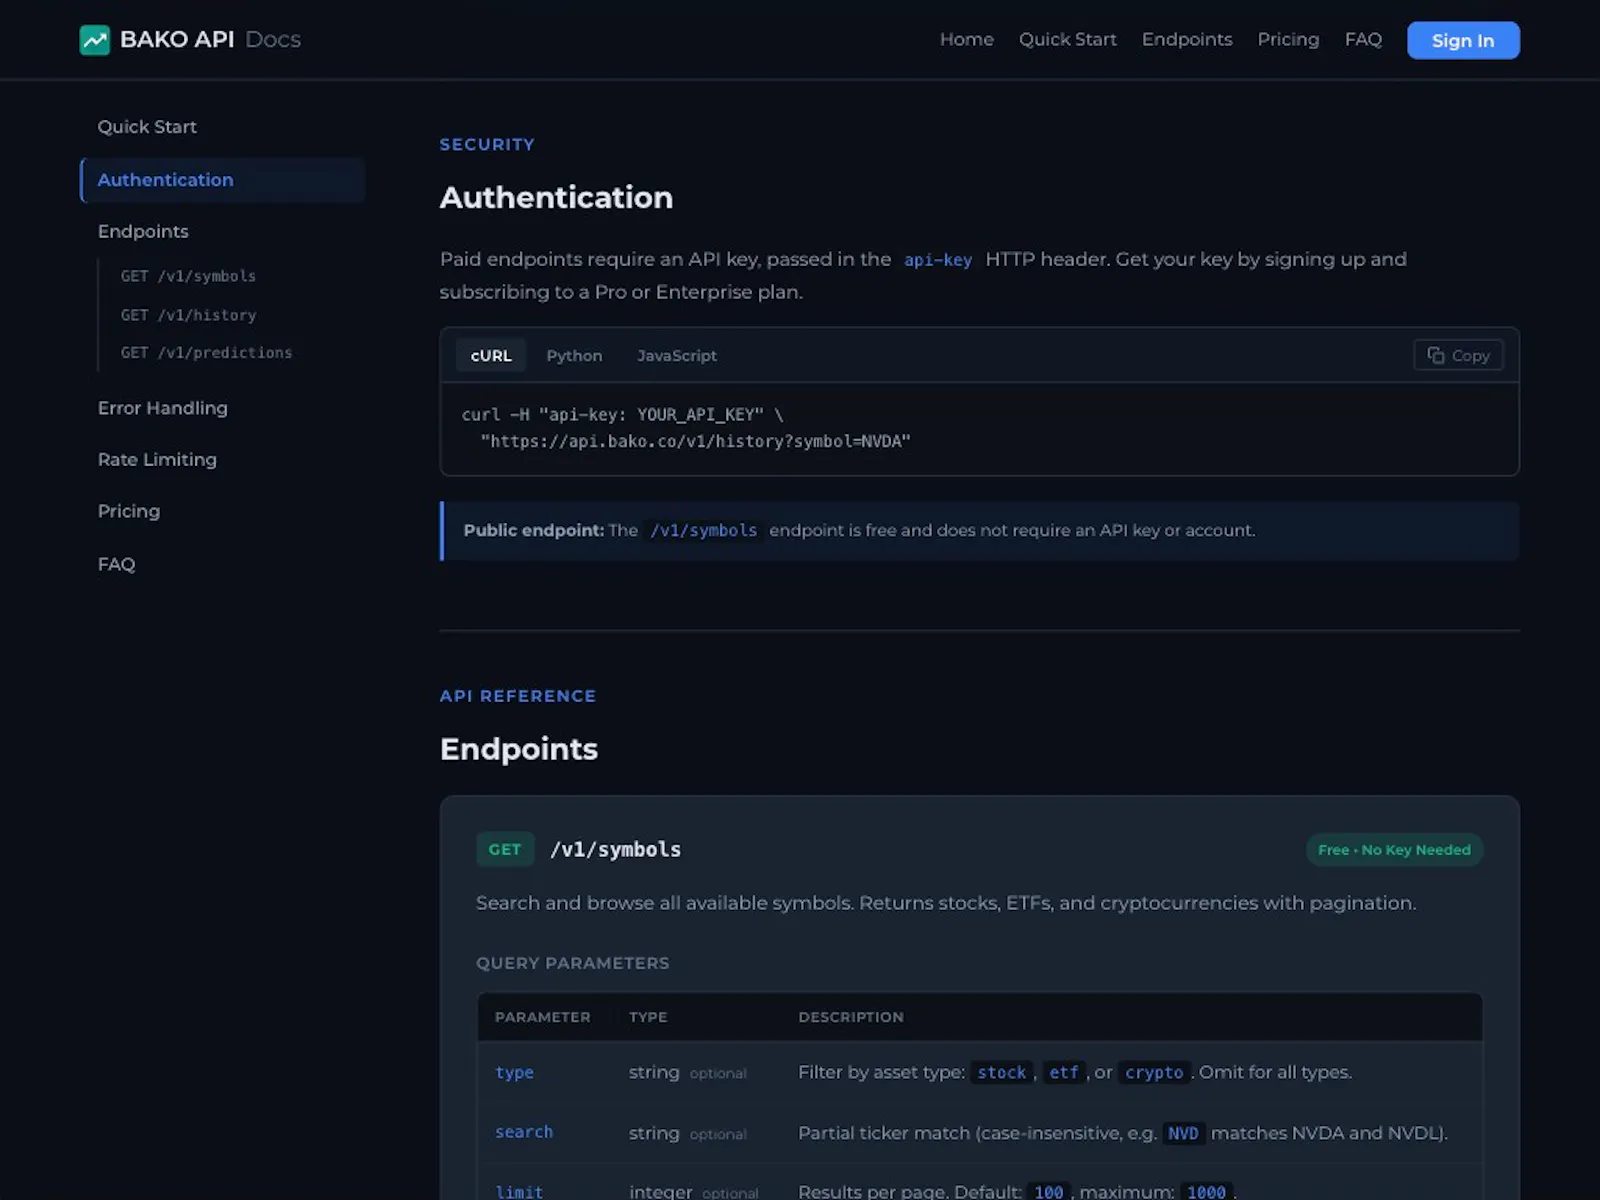Jump to GET /v1/history in sidebar

[x=188, y=315]
